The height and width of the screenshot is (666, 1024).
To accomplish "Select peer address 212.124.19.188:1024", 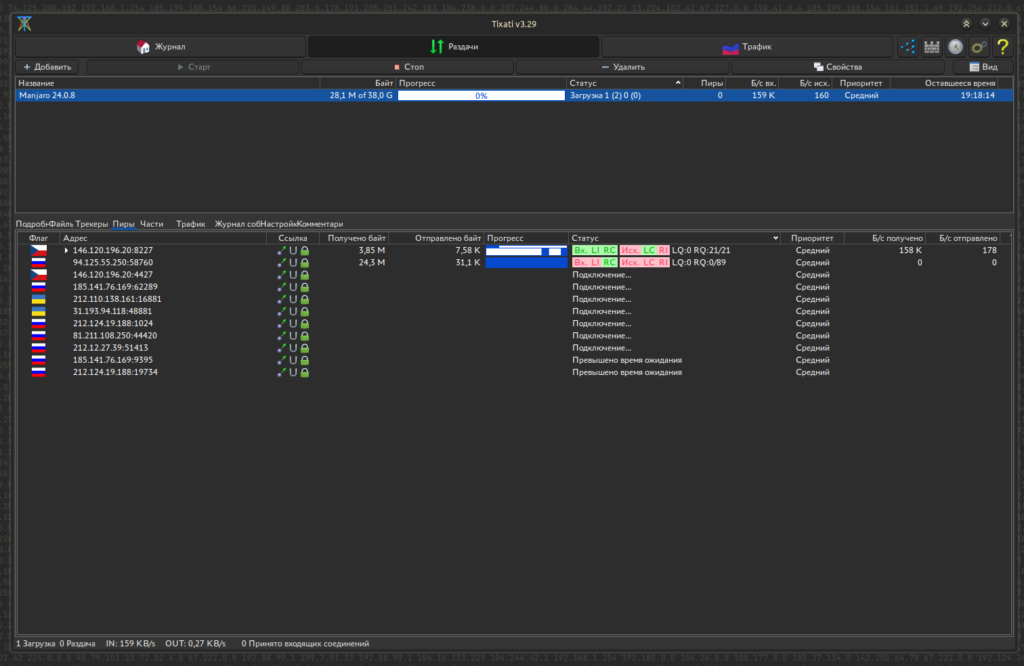I will (113, 323).
